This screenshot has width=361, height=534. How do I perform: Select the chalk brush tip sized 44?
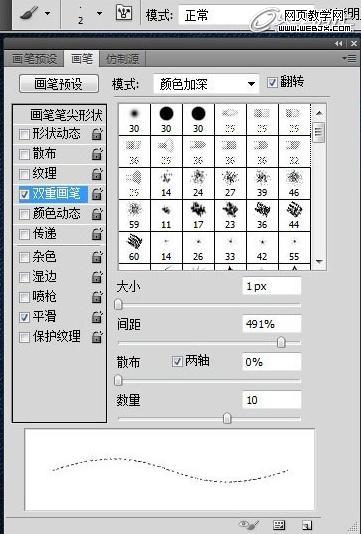point(294,216)
